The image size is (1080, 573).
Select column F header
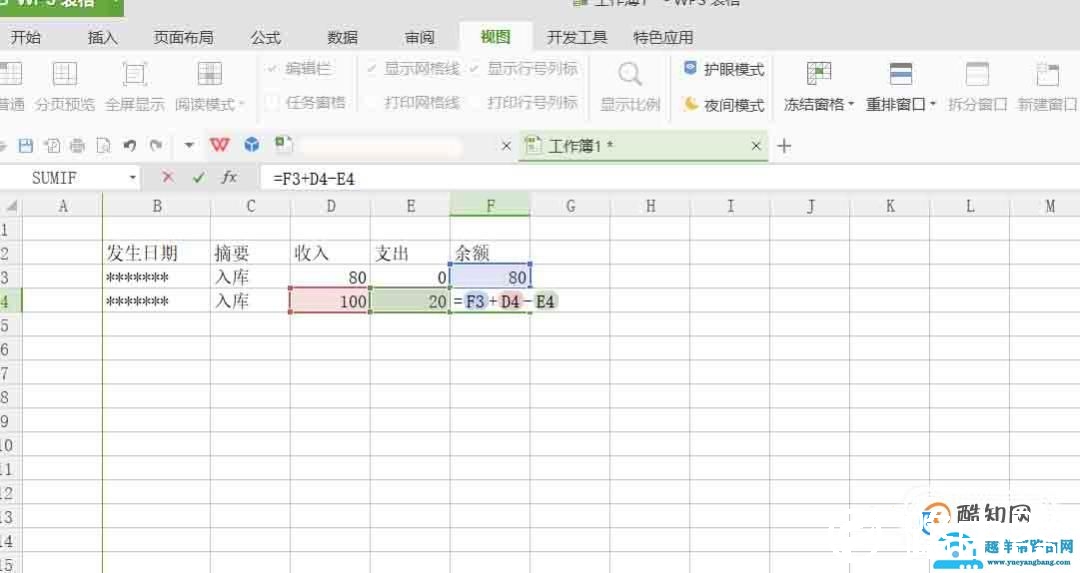point(490,206)
